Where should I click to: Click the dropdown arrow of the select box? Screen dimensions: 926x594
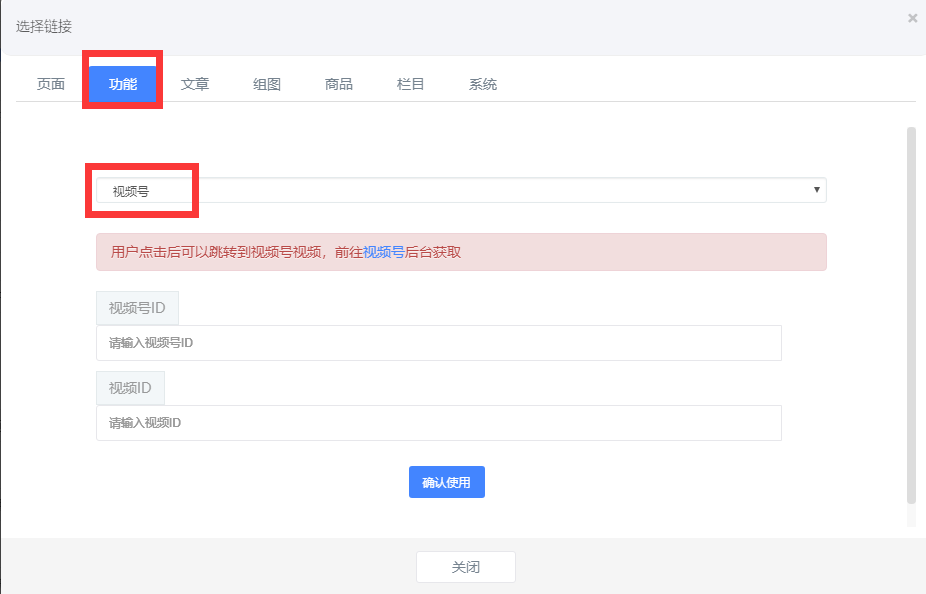(x=816, y=190)
